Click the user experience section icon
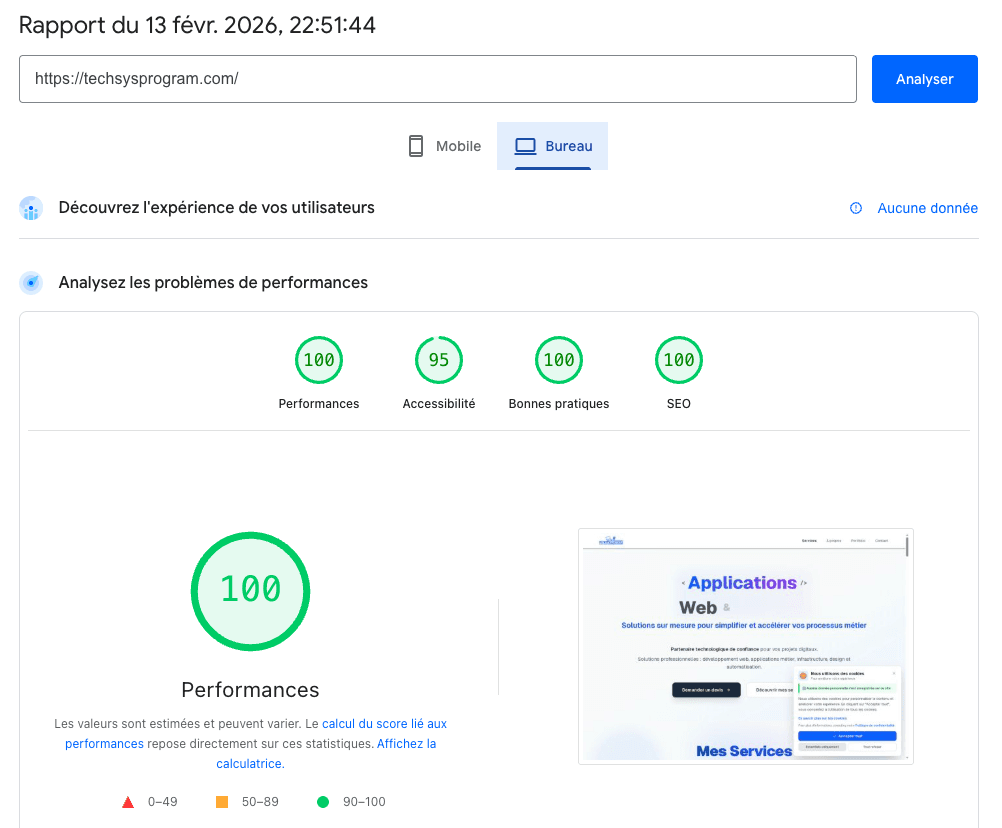This screenshot has height=828, width=1002. click(31, 208)
